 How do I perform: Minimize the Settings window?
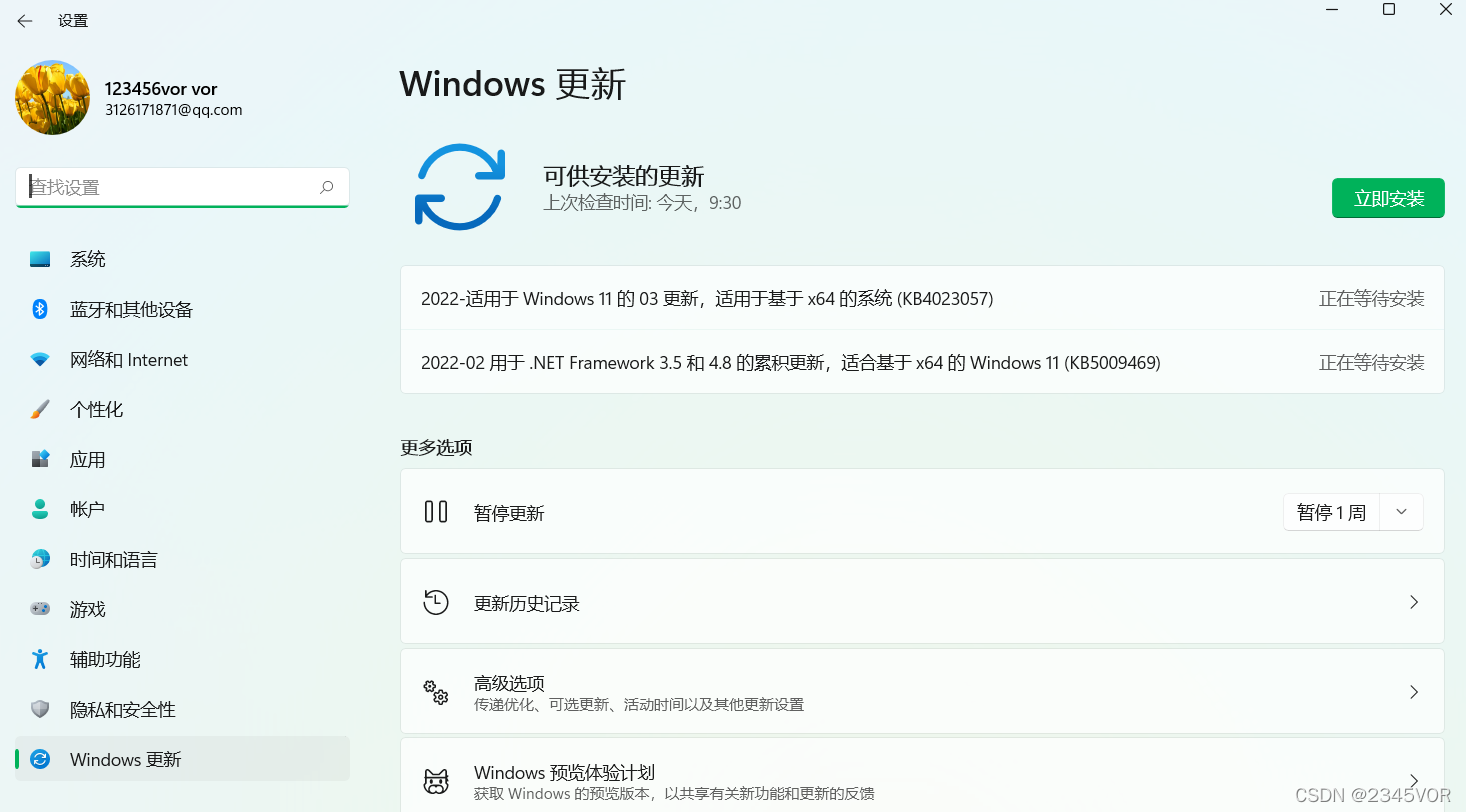[x=1332, y=10]
